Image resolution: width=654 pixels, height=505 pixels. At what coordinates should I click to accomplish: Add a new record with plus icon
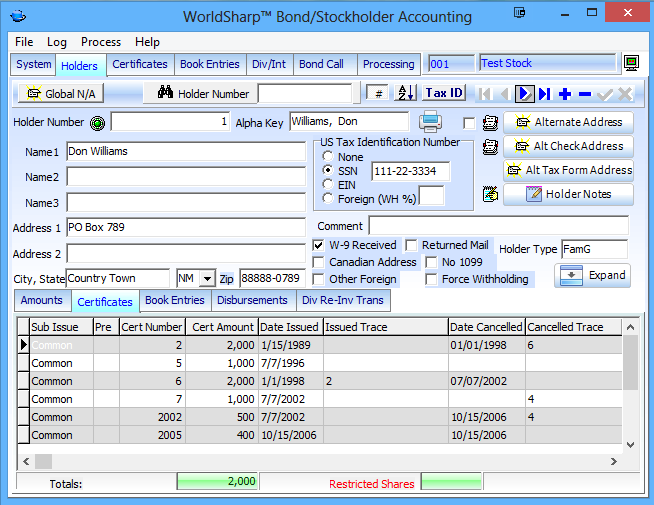click(565, 94)
